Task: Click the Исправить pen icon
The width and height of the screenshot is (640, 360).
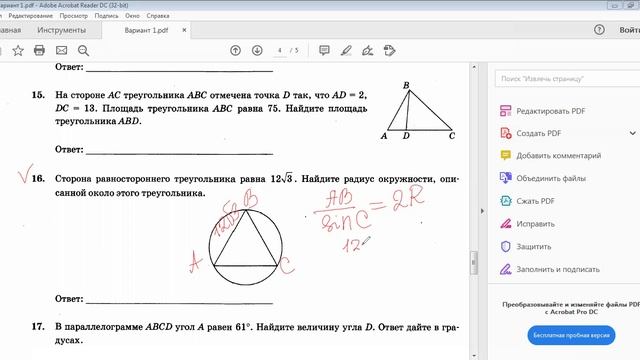Action: point(506,224)
